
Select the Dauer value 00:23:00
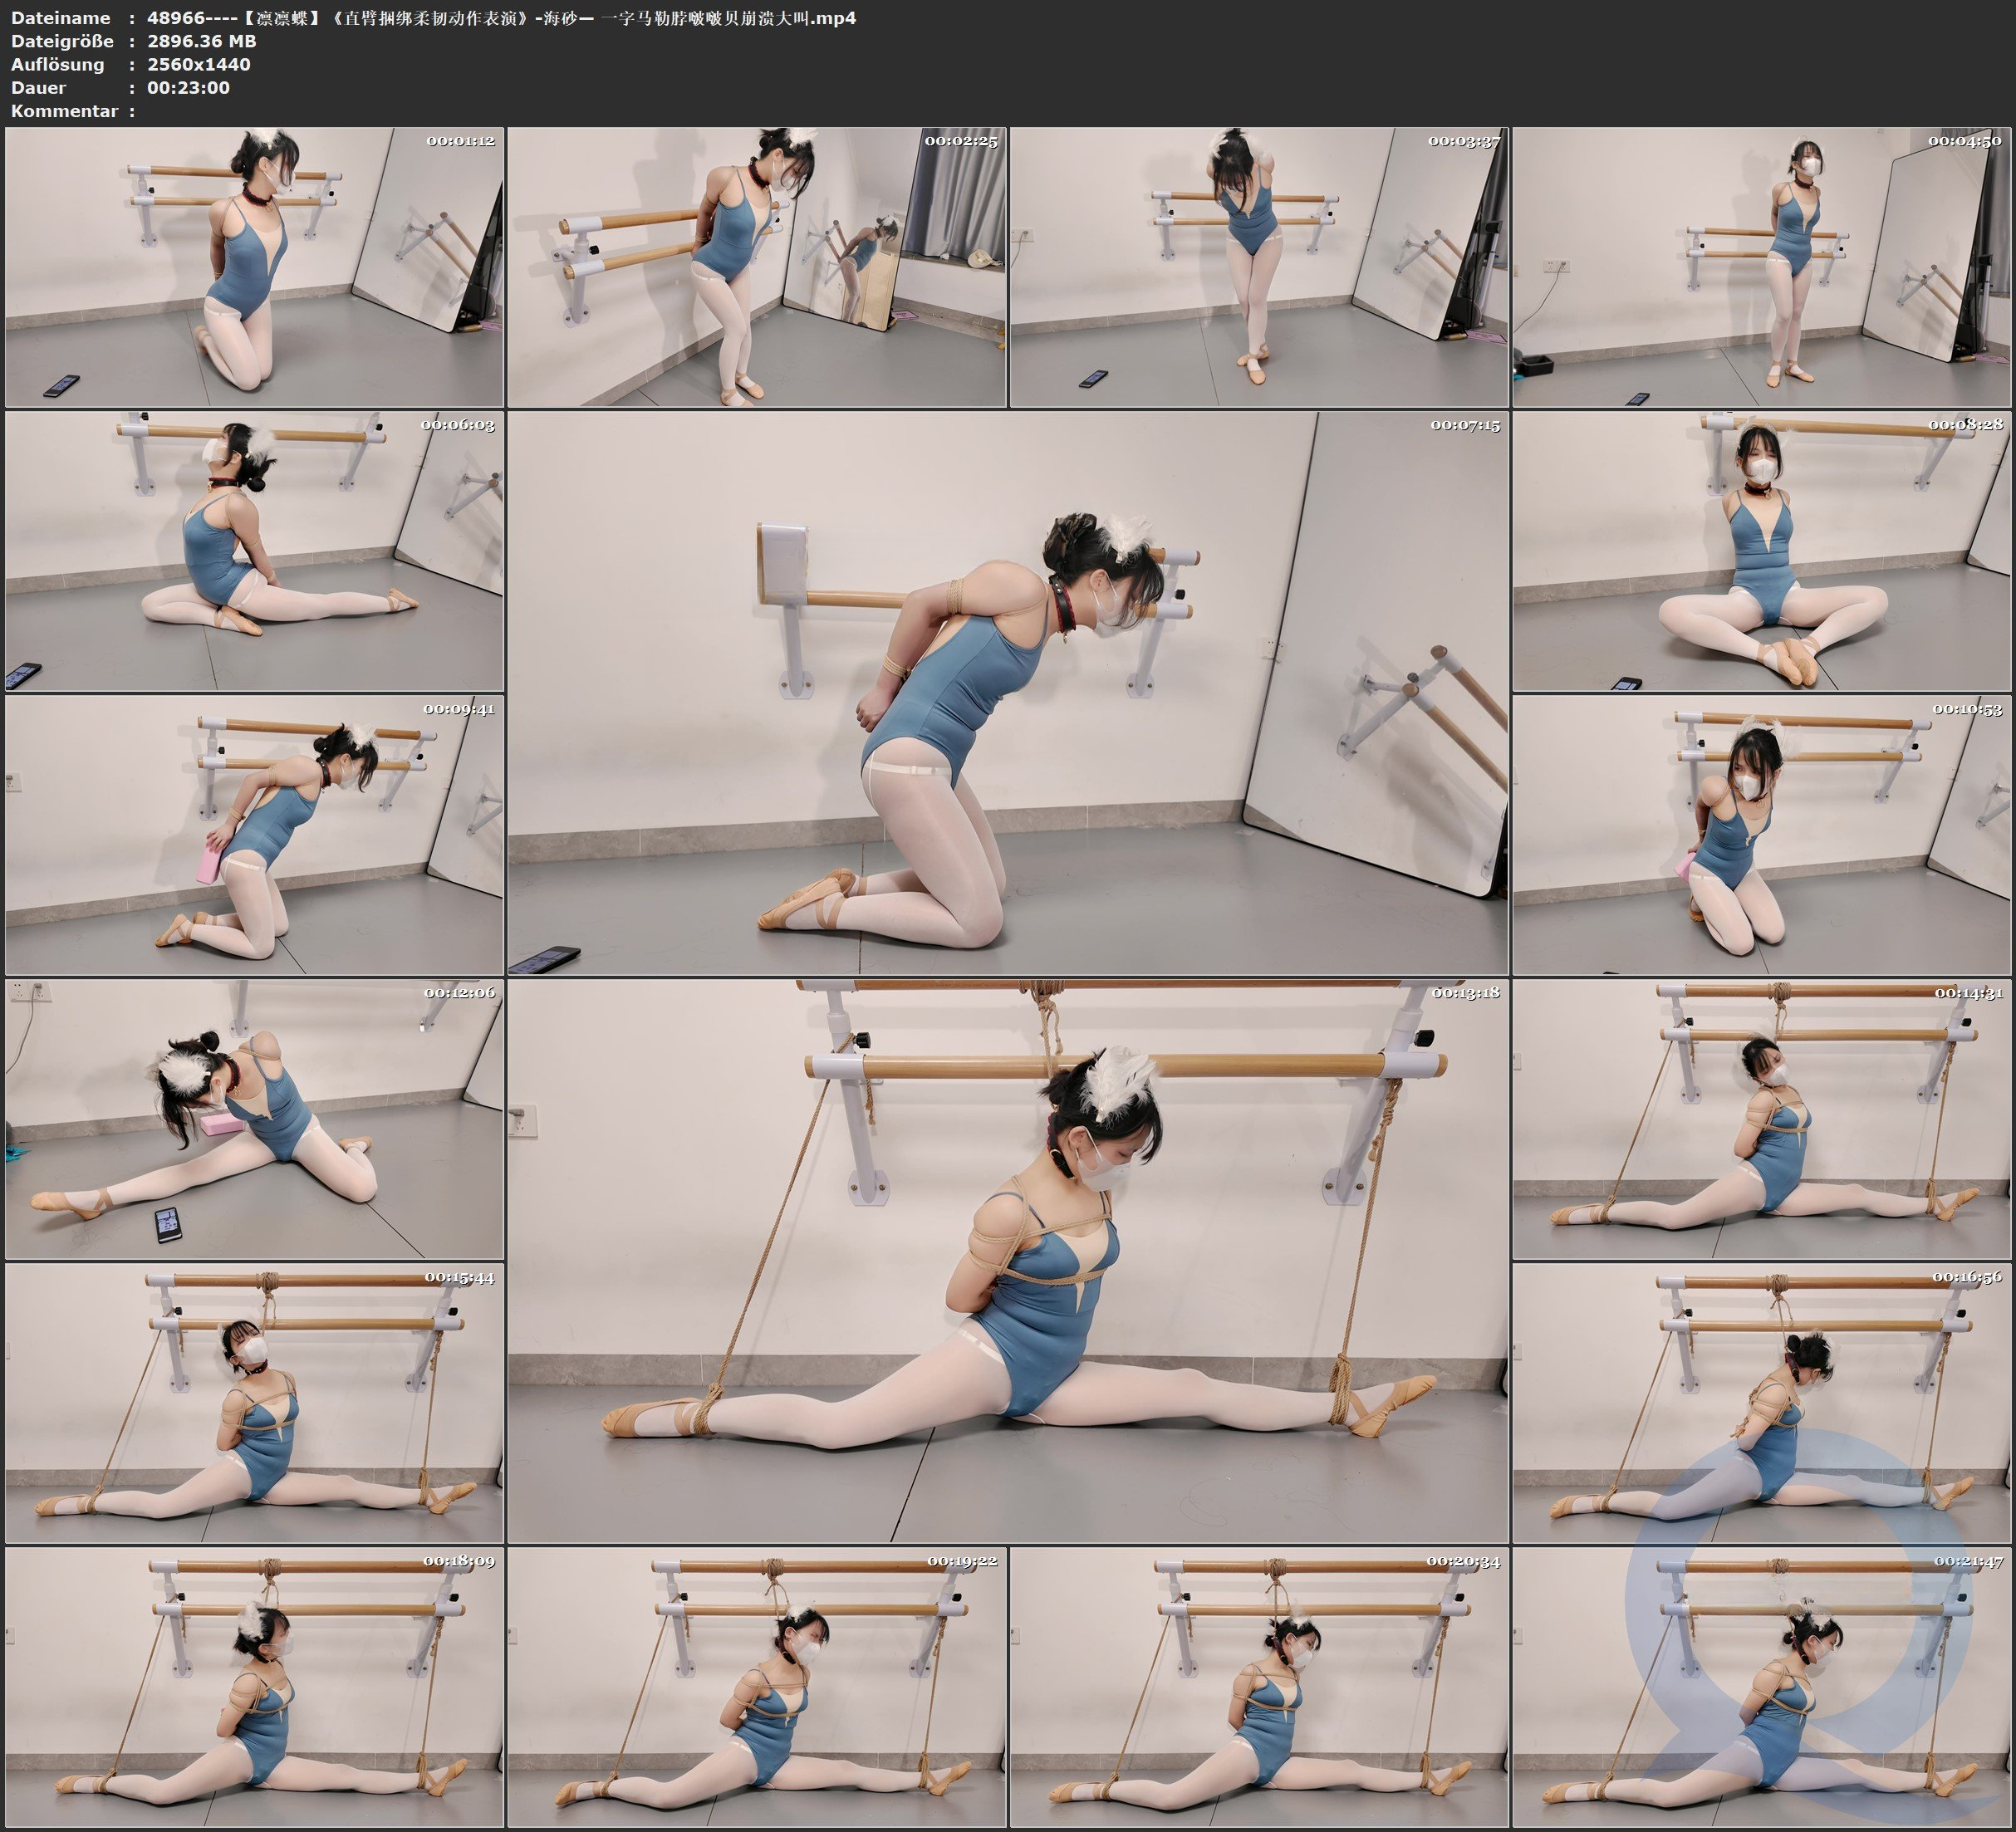(188, 88)
